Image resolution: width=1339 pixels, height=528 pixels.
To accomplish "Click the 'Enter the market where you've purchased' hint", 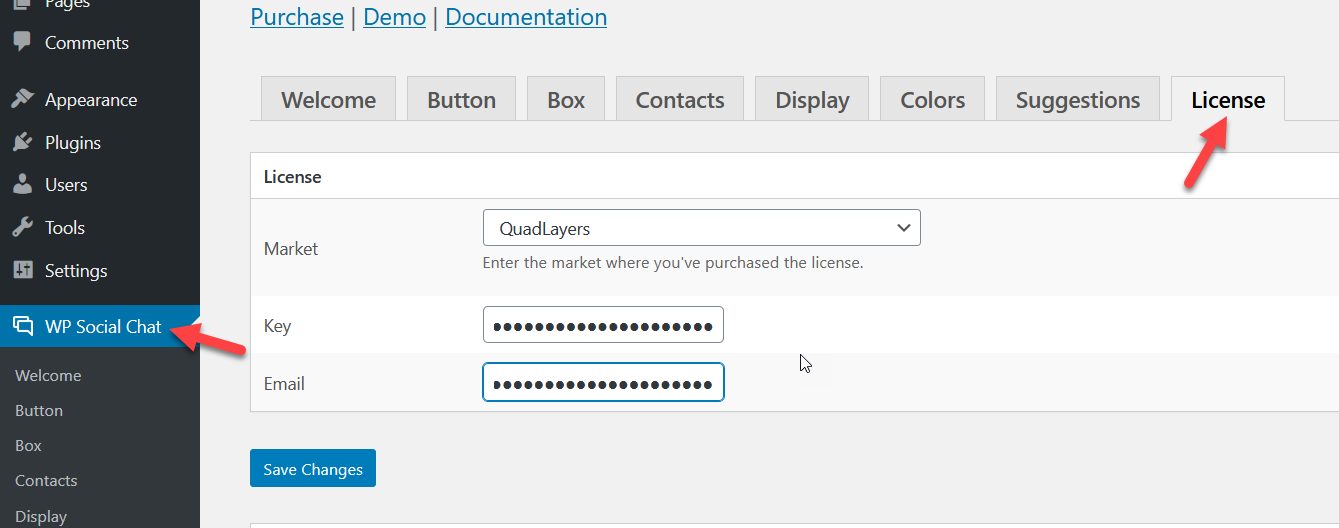I will tap(672, 263).
